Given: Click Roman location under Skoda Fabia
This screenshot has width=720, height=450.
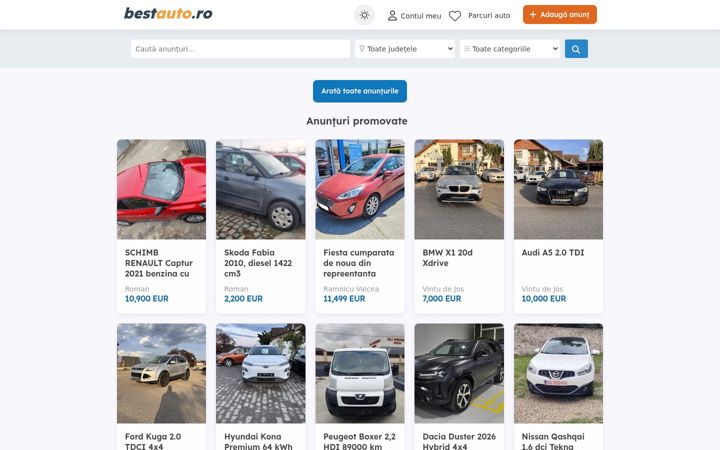Looking at the screenshot, I should [x=236, y=289].
